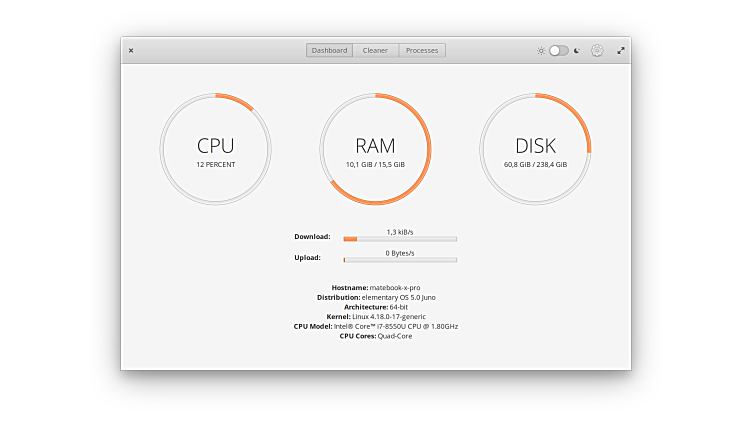The height and width of the screenshot is (423, 752).
Task: Click the Distribution elementary OS line
Action: pyautogui.click(x=376, y=297)
